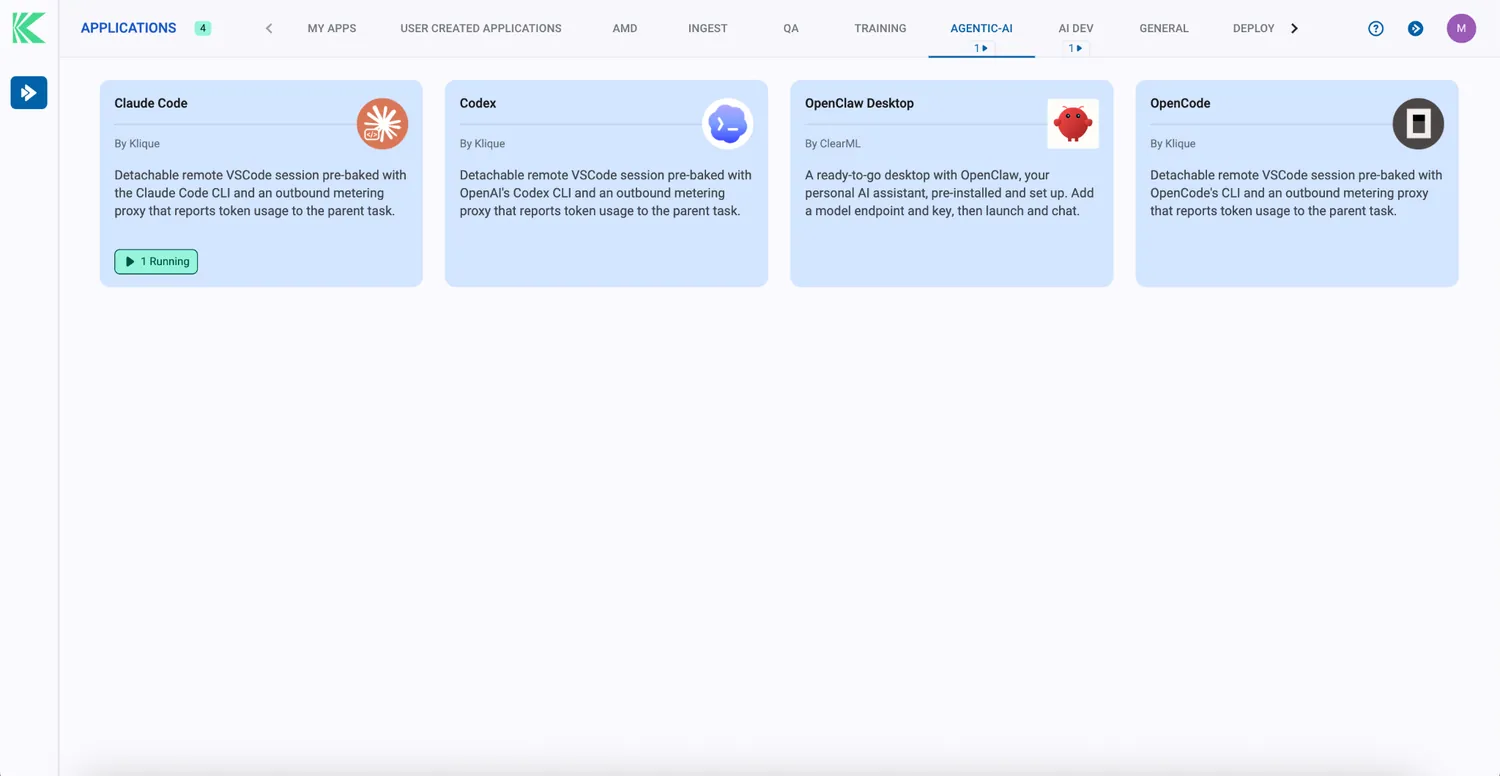Click the Claude Code card description text
Viewport: 1500px width, 776px height.
tap(260, 193)
